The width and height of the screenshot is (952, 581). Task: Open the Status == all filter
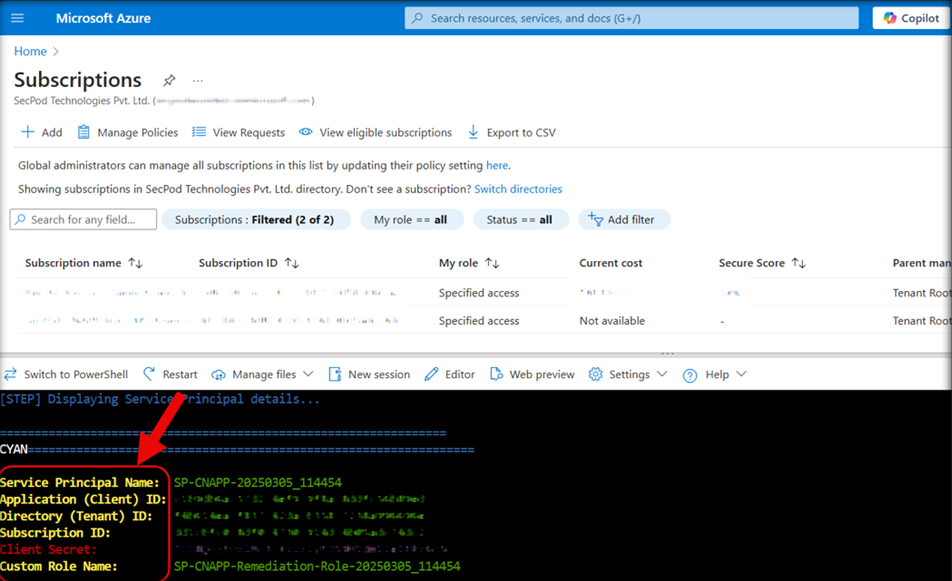point(520,219)
